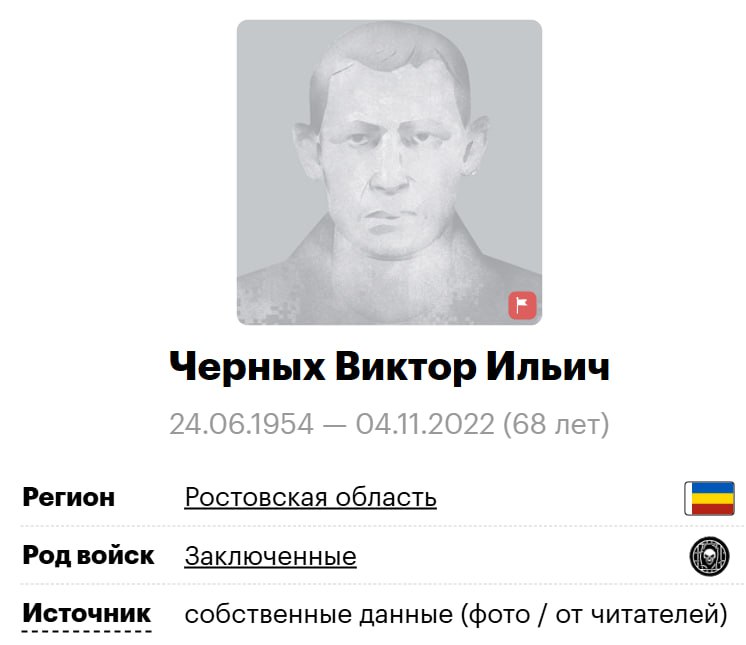Click the death date 04.11.2022

point(425,424)
